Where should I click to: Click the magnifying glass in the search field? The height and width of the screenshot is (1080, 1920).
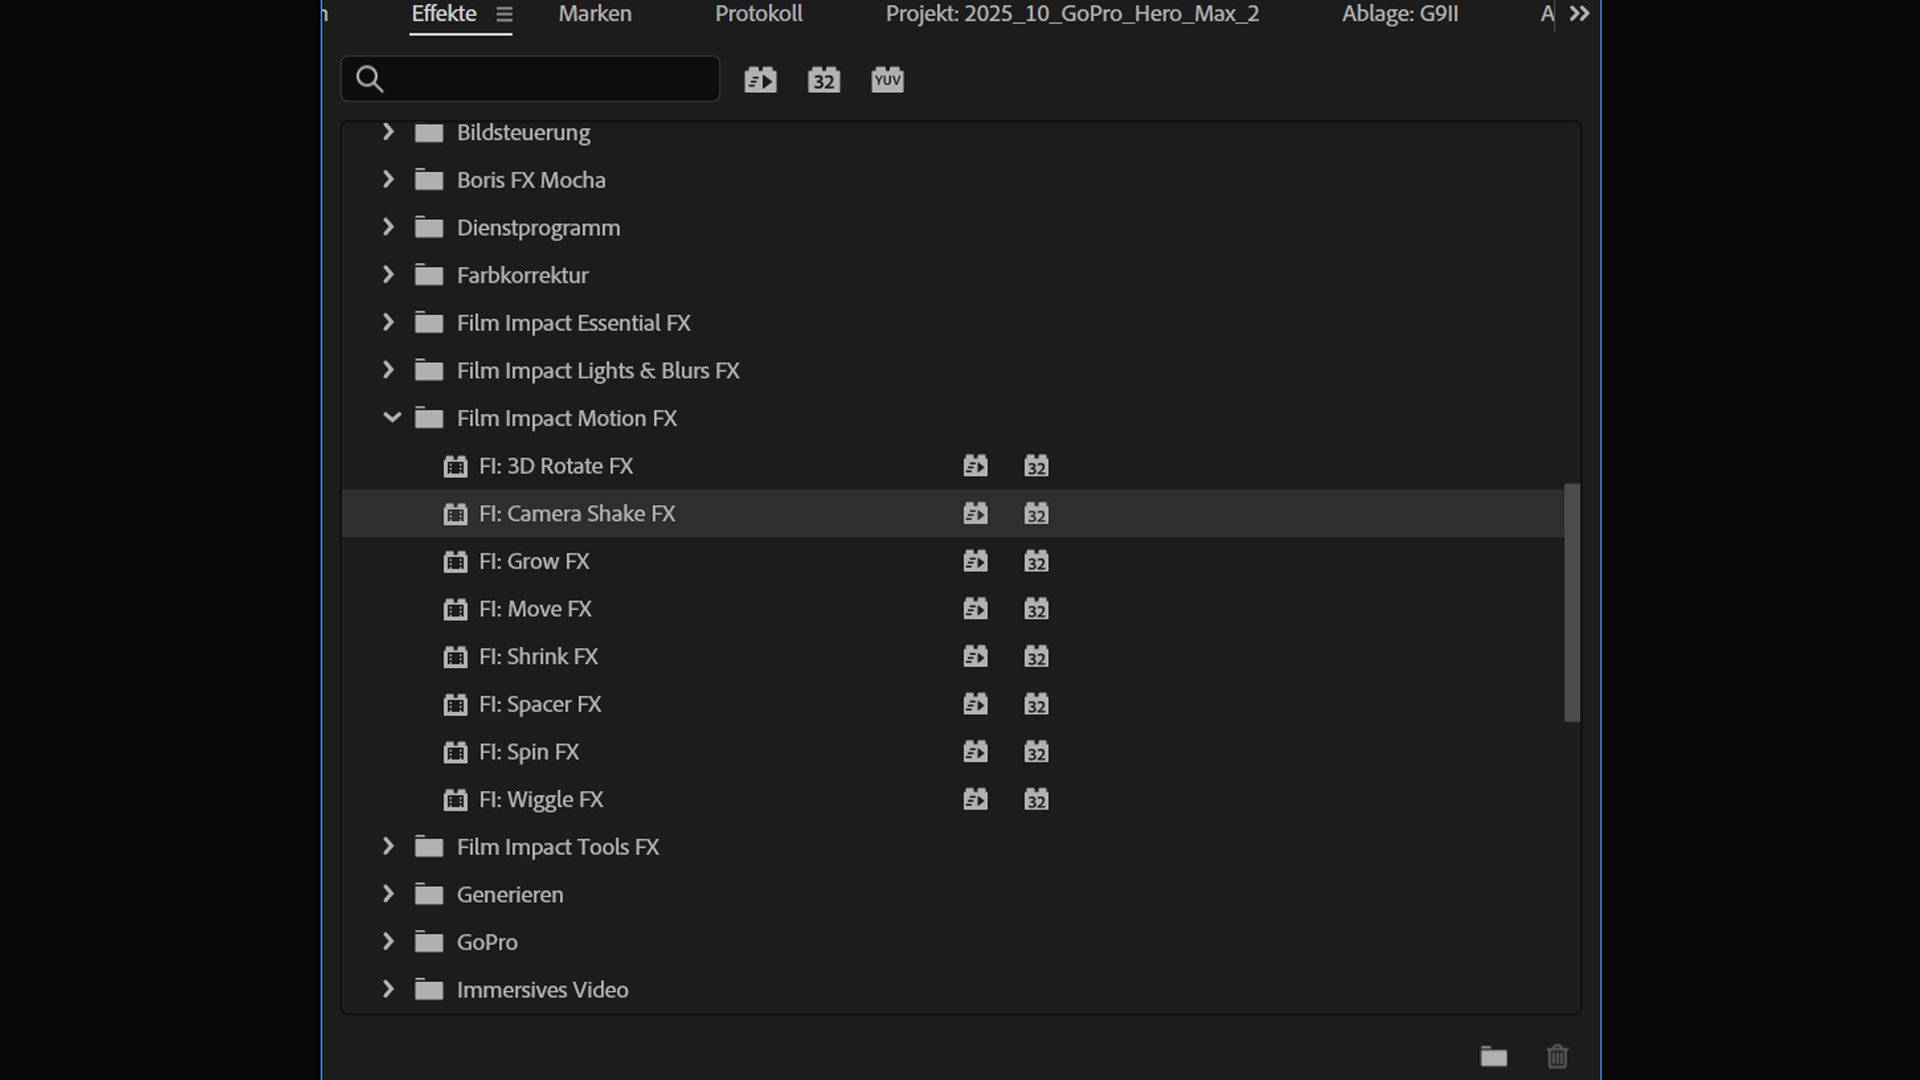tap(369, 78)
